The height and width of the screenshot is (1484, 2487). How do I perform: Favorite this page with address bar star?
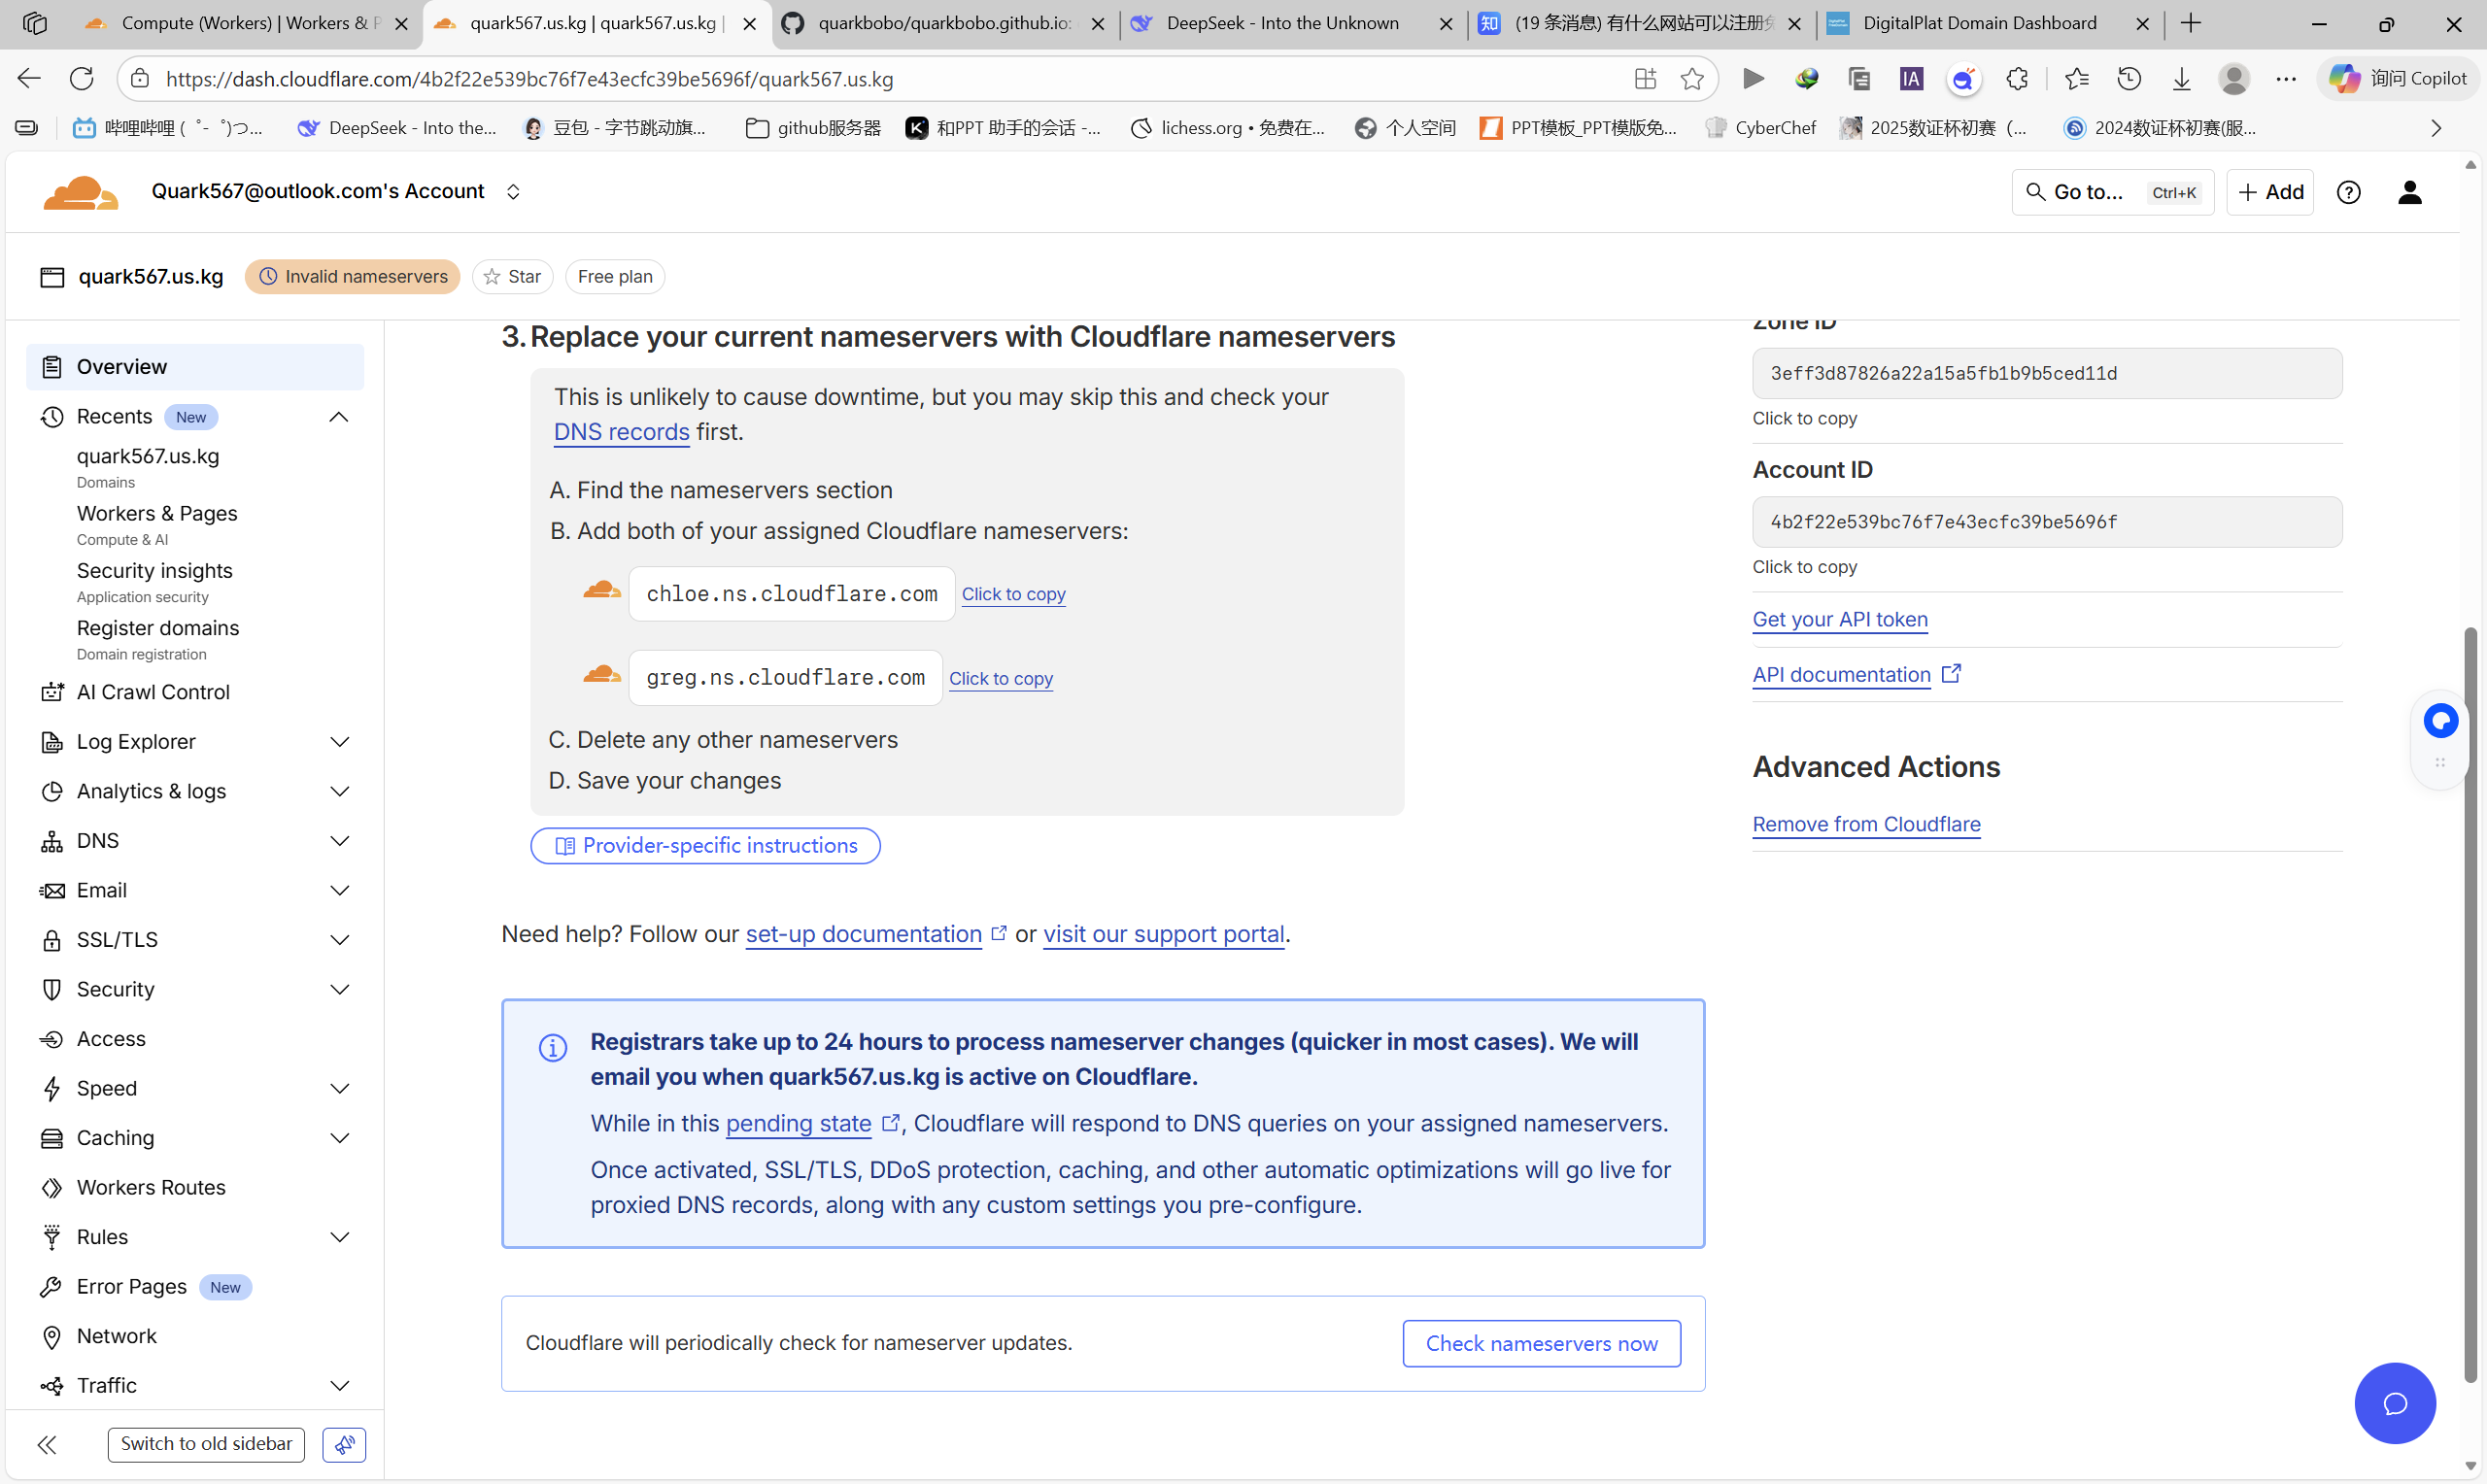click(1691, 79)
